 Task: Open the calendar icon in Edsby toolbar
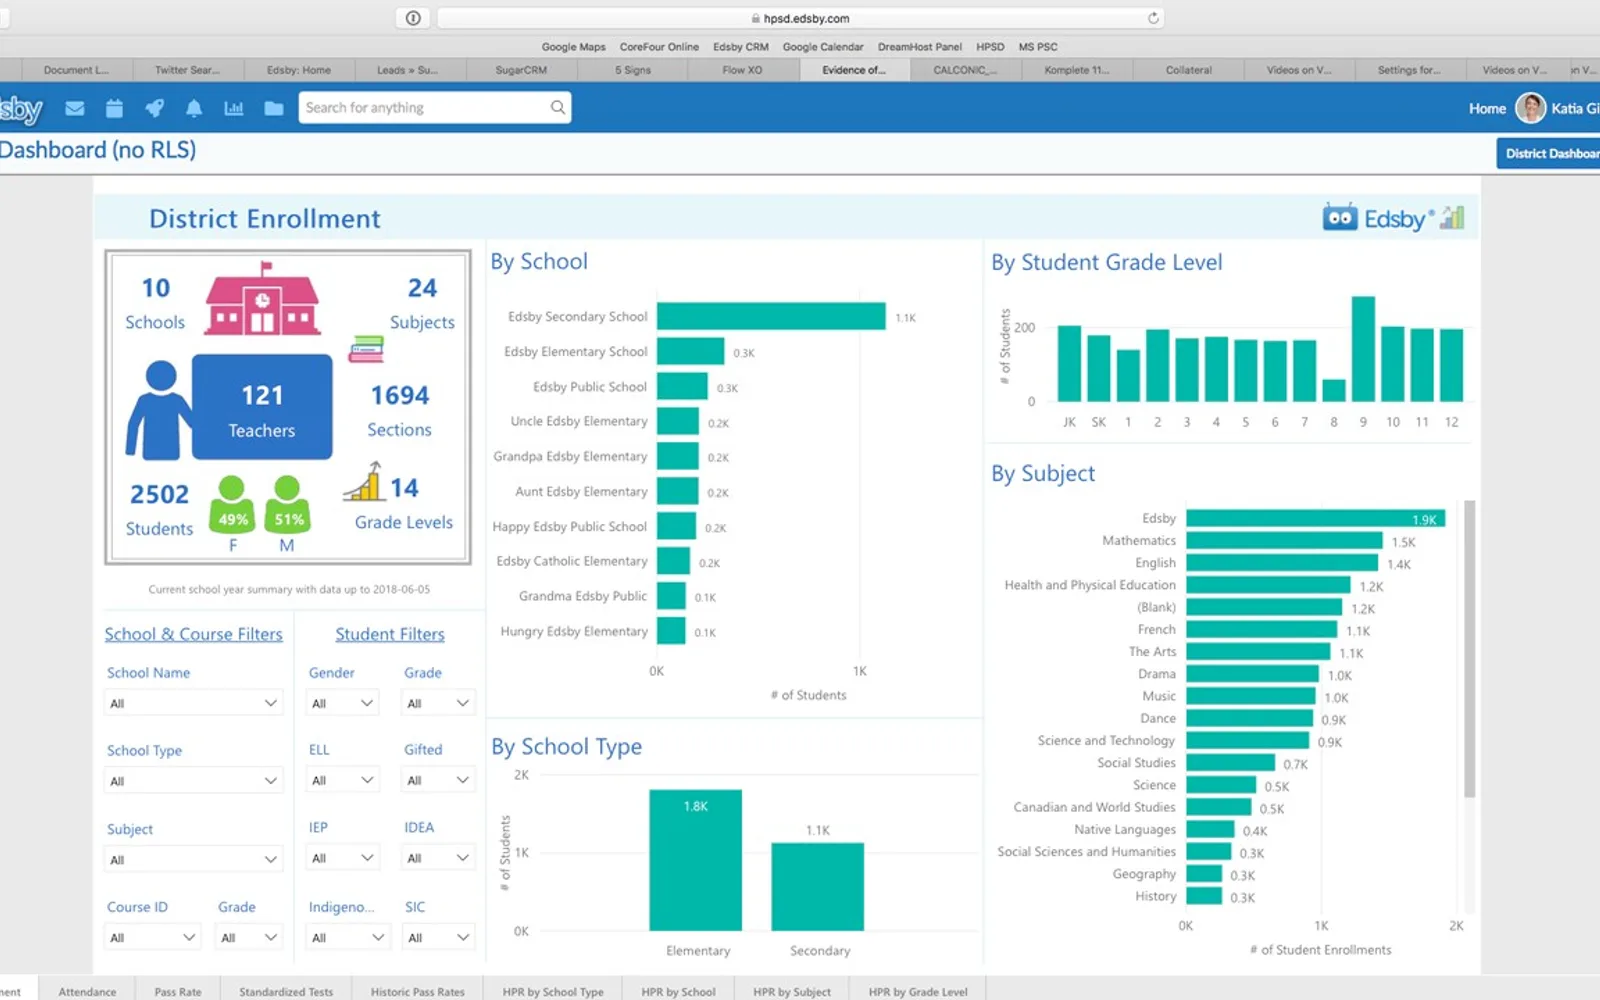(114, 108)
